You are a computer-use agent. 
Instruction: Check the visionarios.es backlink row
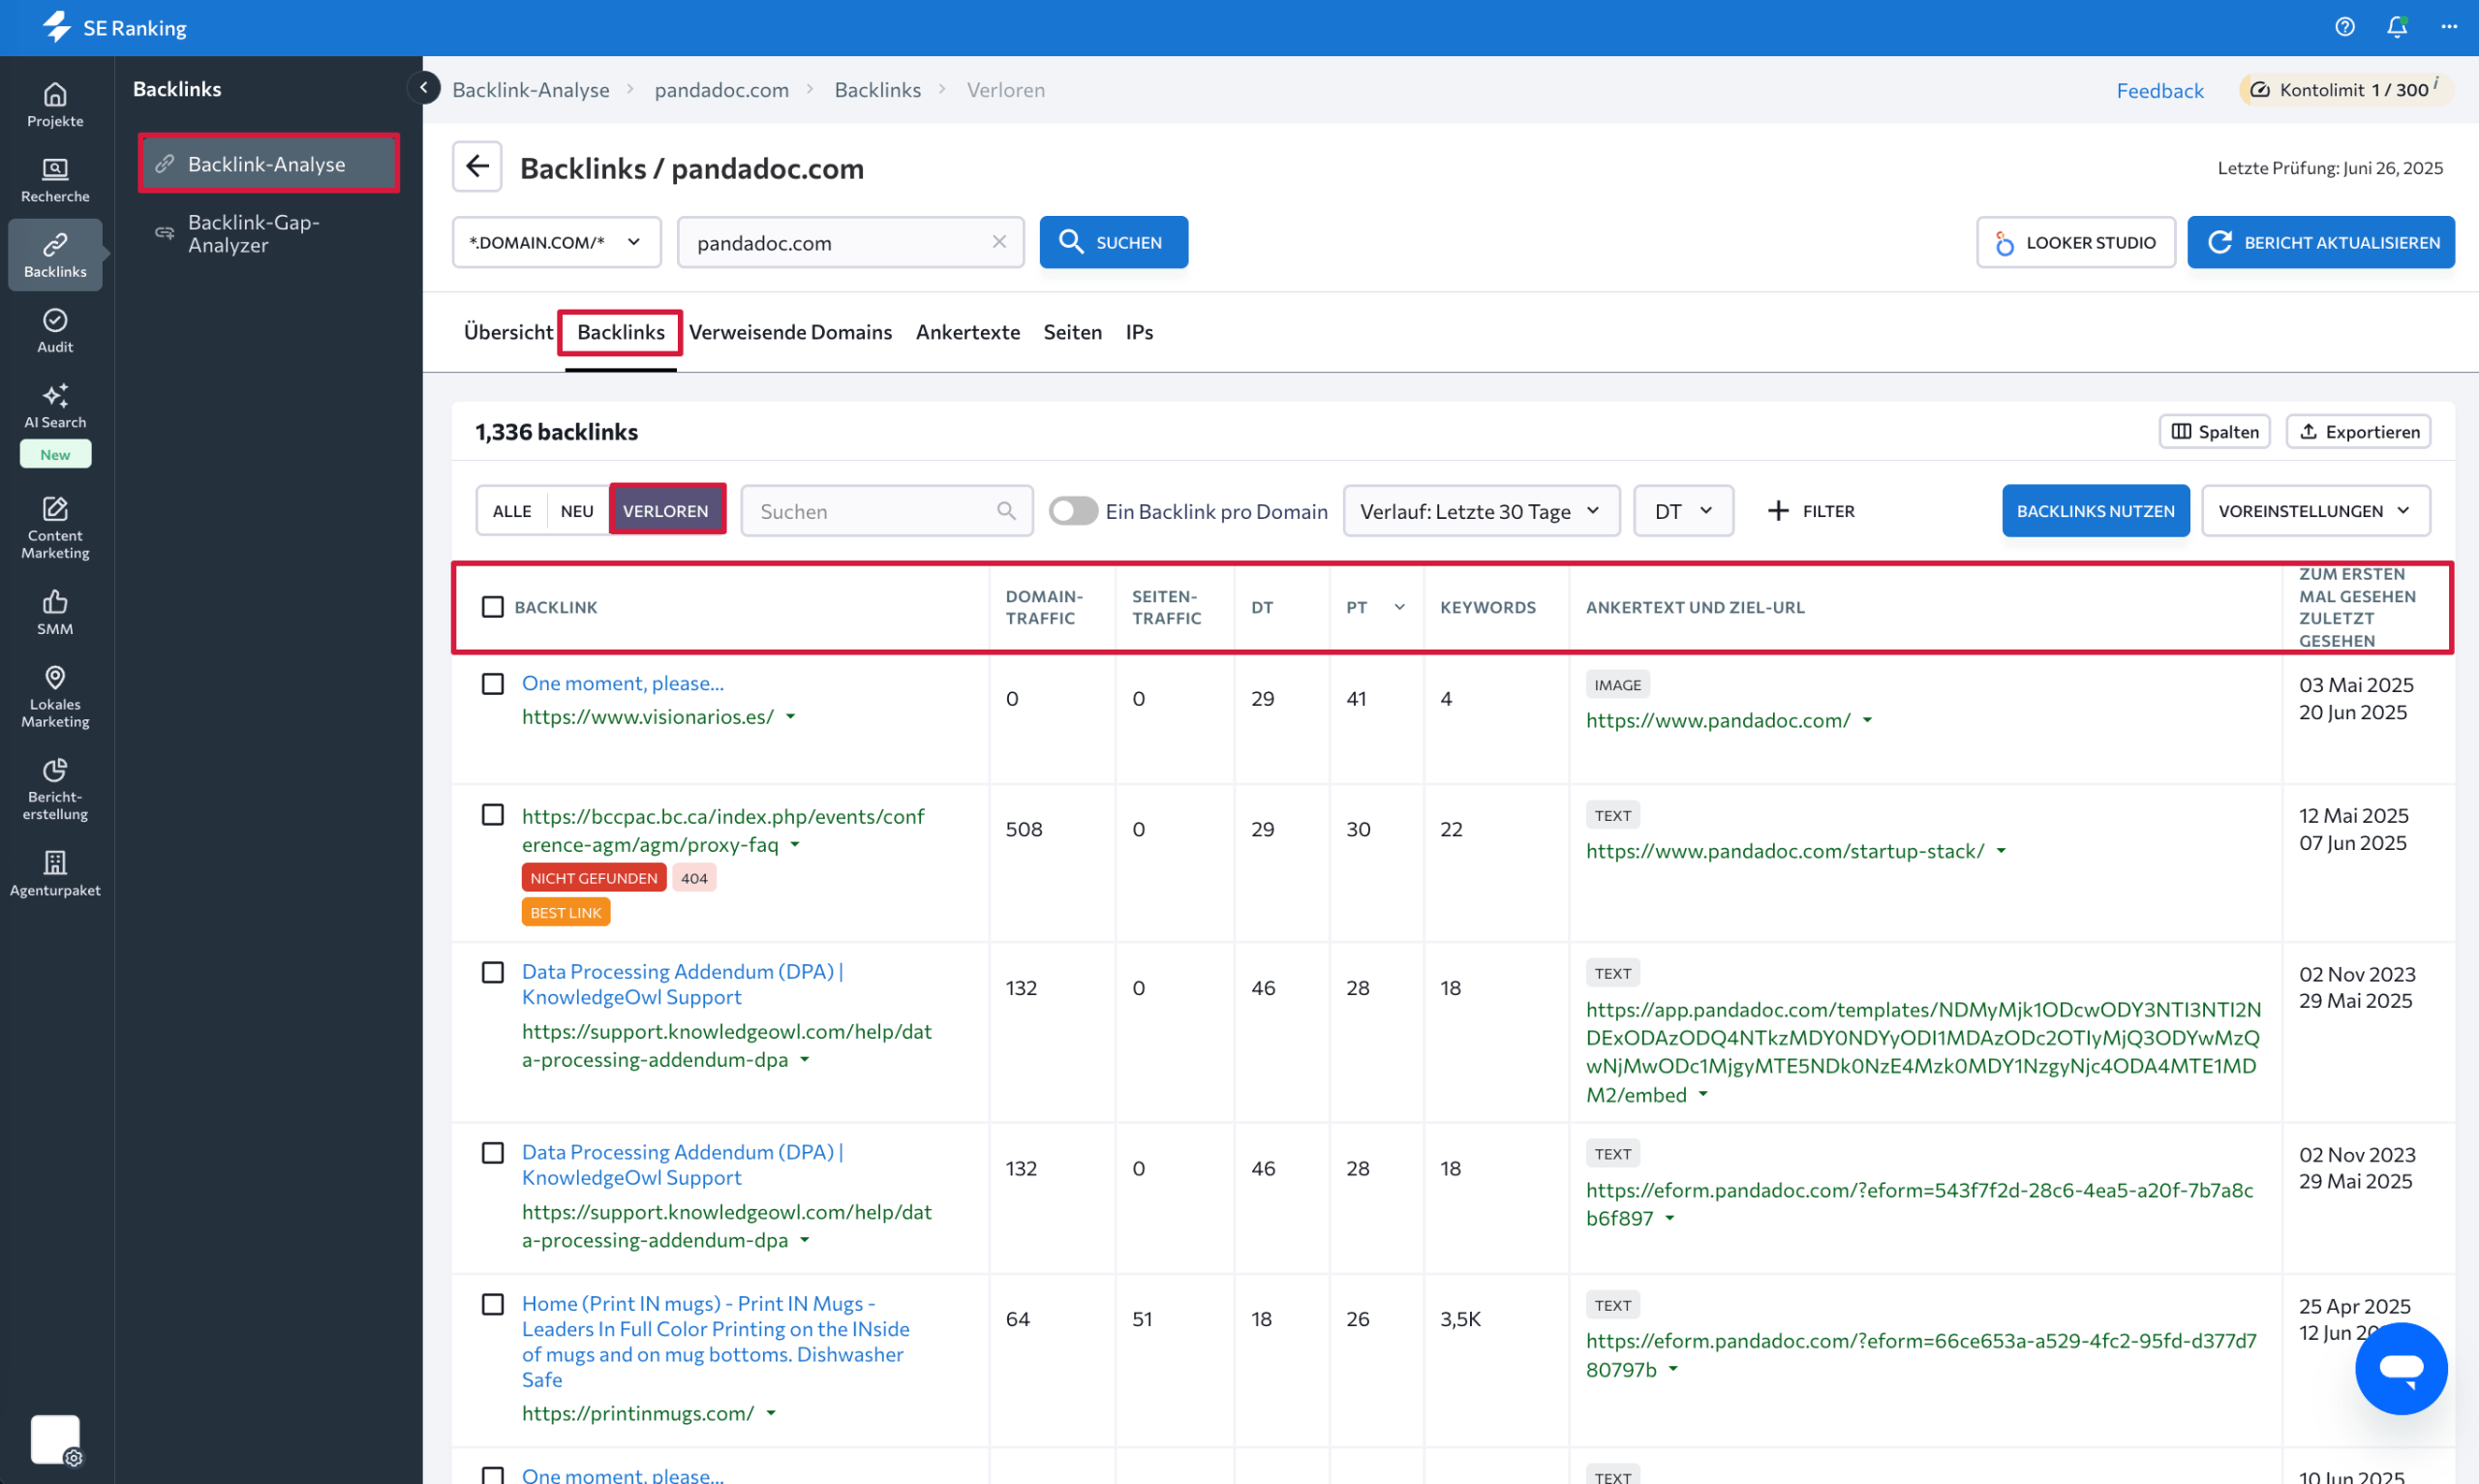click(493, 684)
